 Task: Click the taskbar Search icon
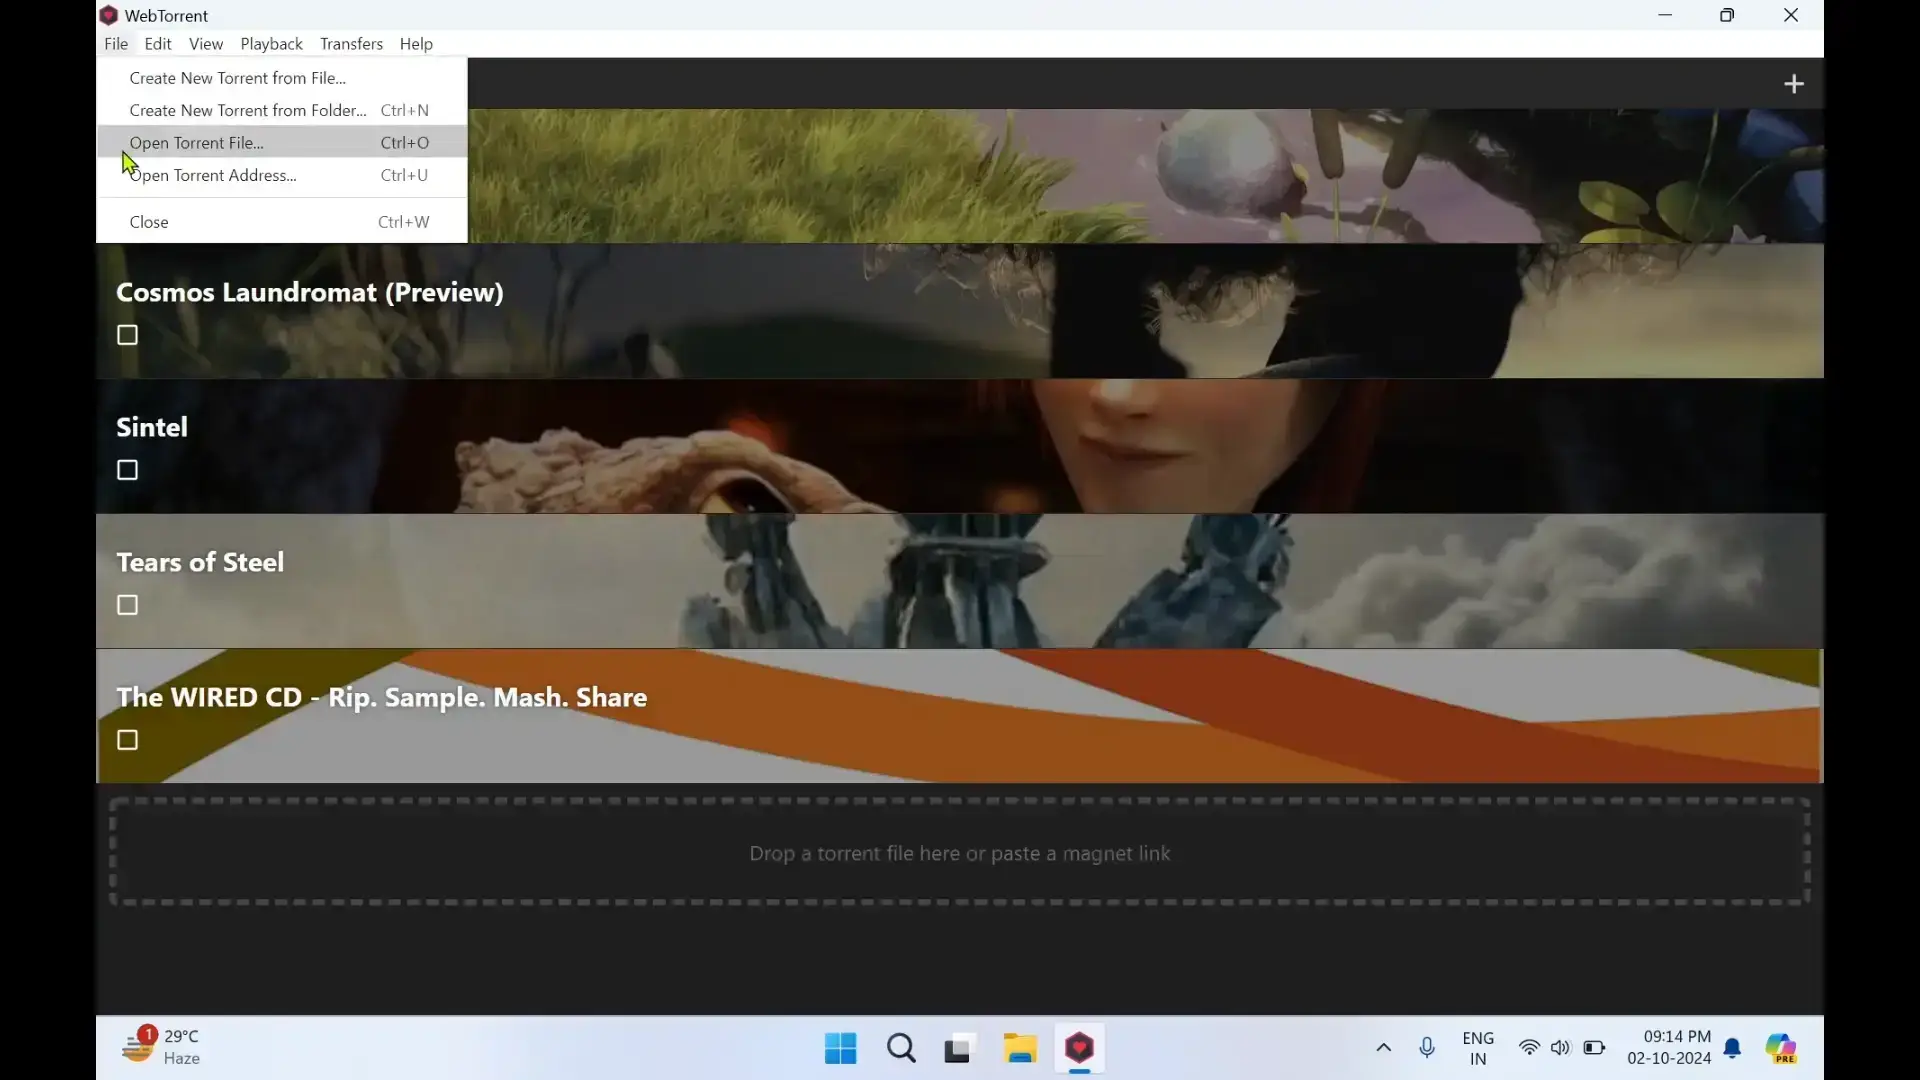click(900, 1048)
